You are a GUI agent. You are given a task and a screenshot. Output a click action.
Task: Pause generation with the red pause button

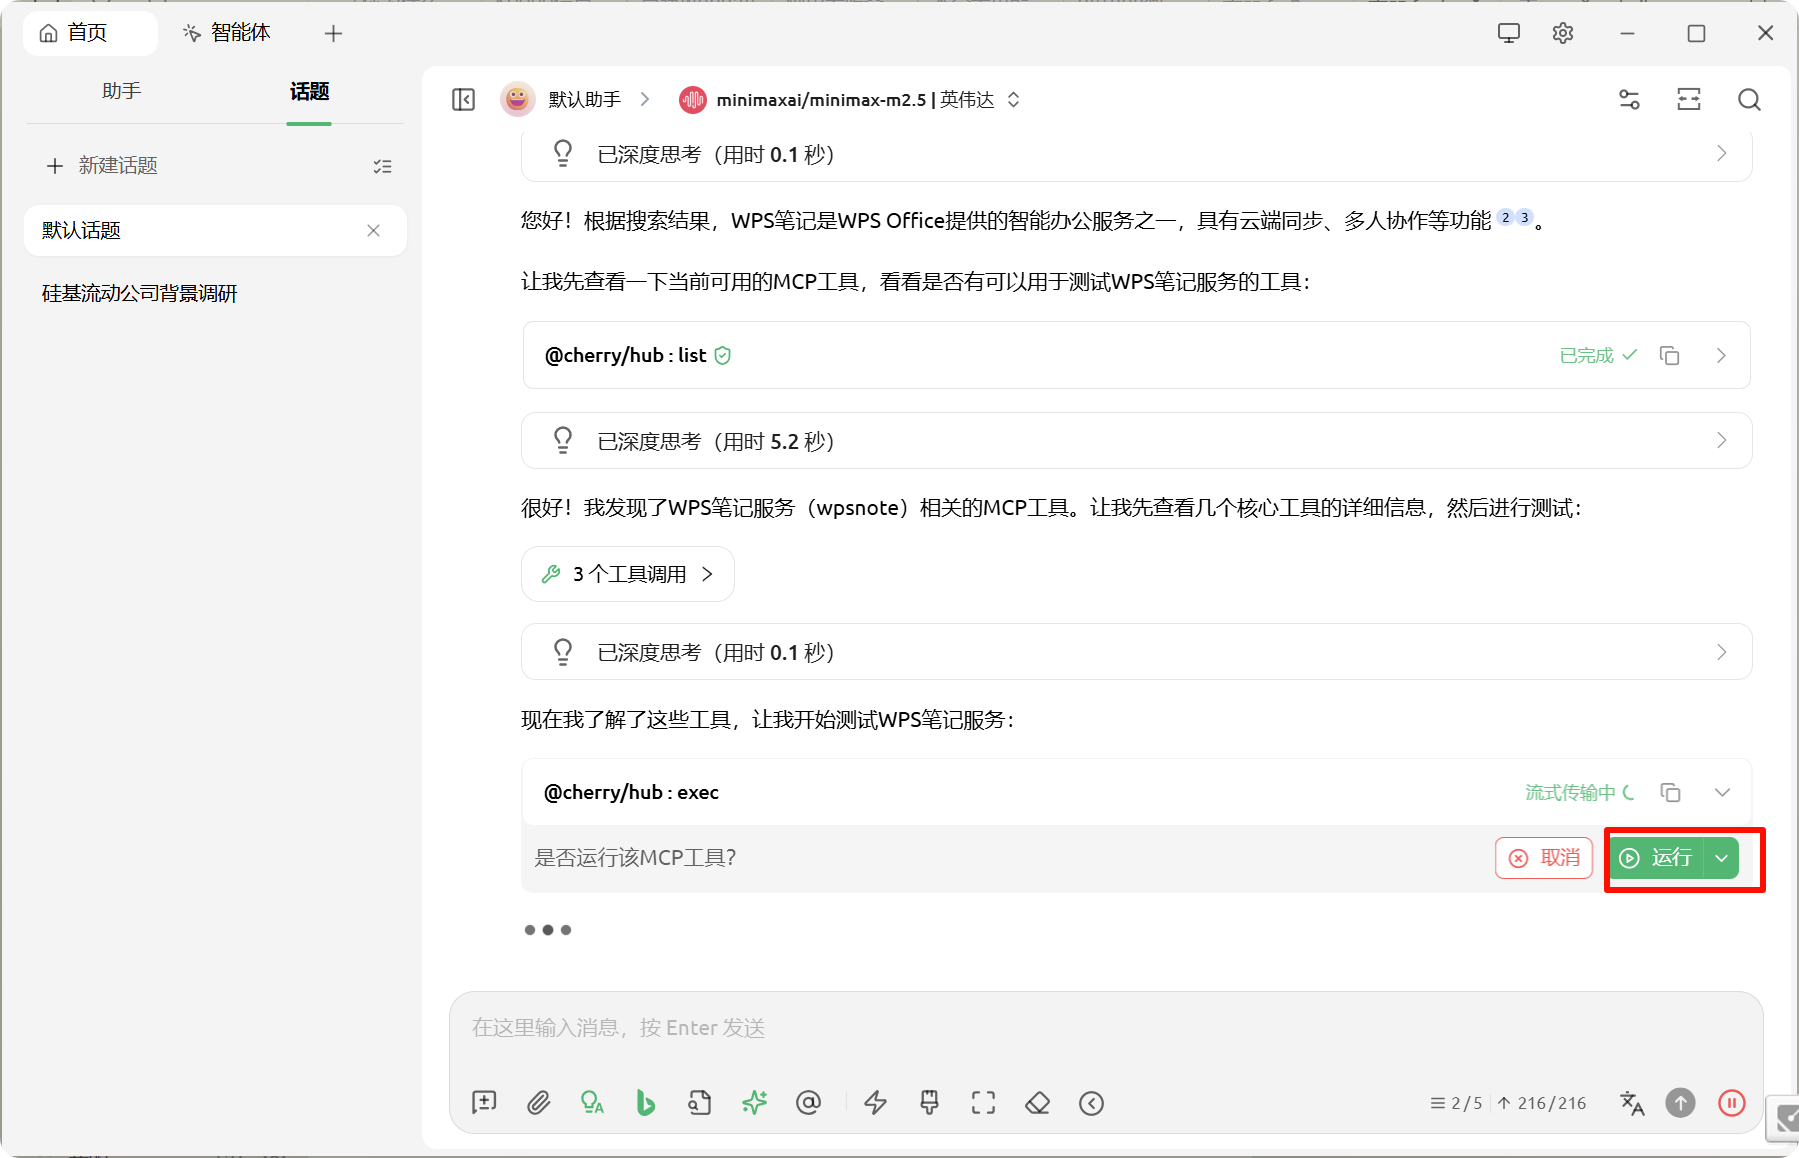tap(1732, 1102)
